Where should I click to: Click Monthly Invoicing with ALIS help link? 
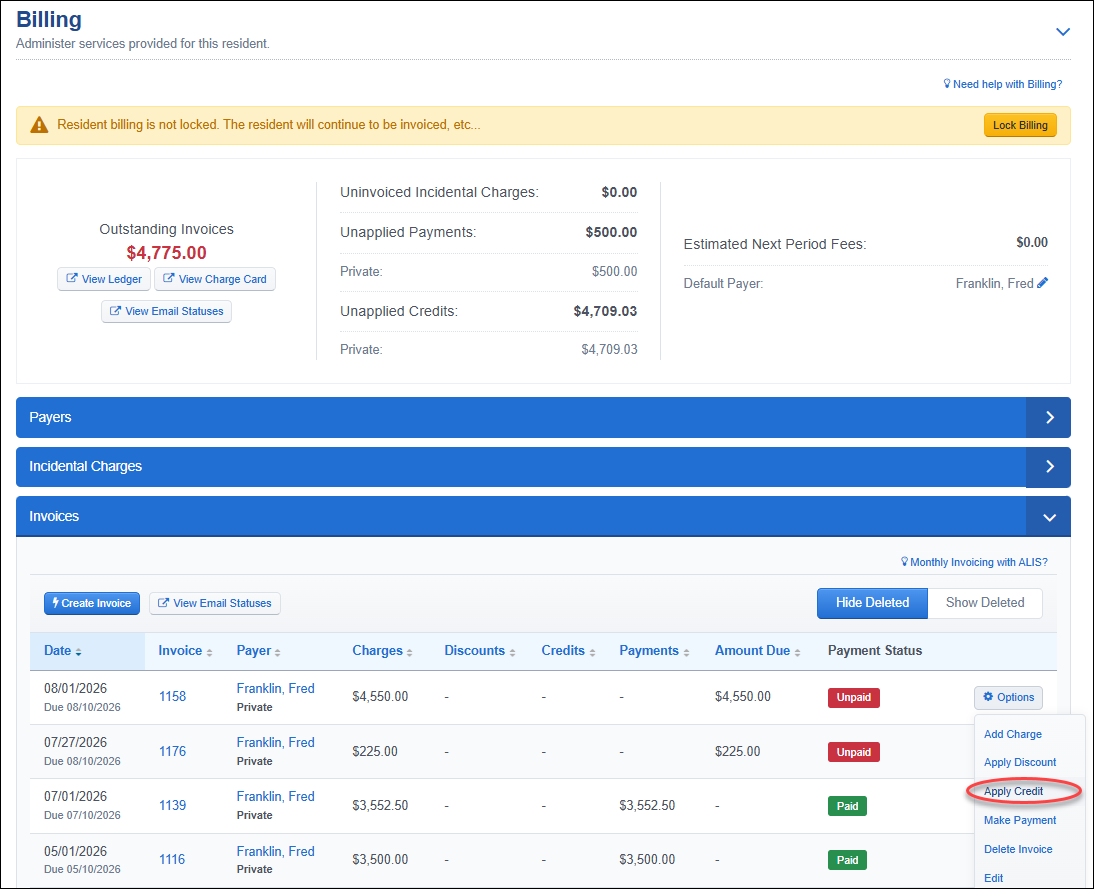[974, 562]
